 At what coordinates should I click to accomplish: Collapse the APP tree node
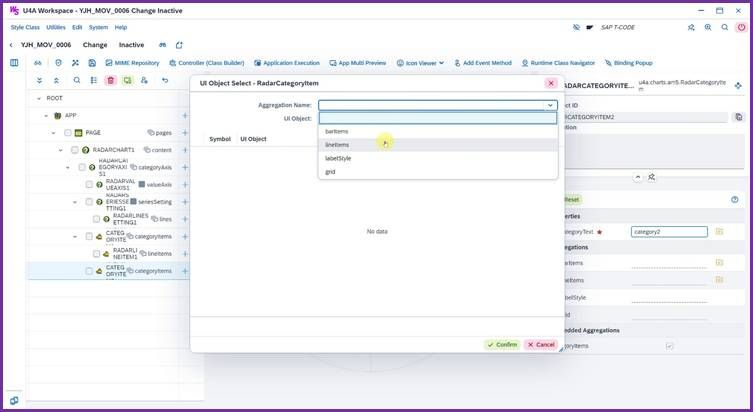46,116
